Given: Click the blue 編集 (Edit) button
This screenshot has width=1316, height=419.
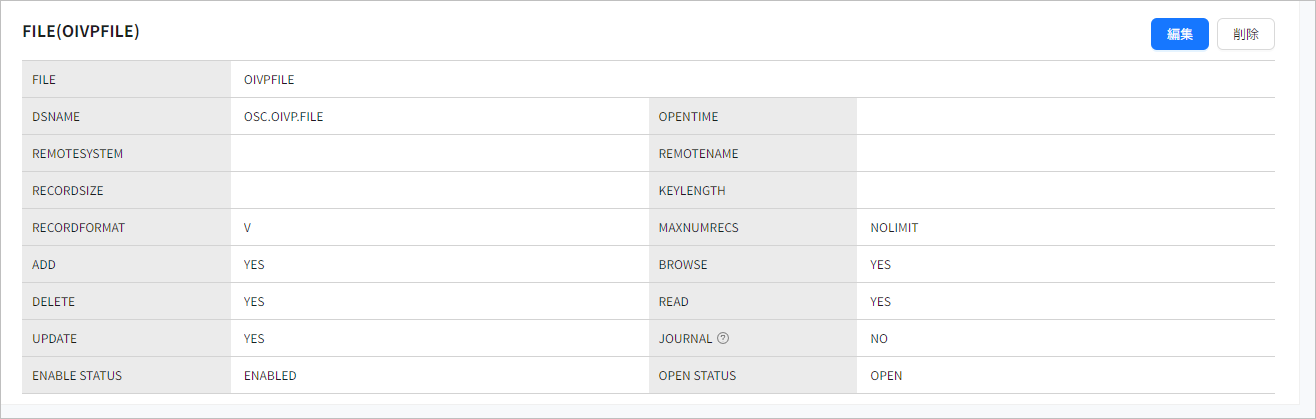Looking at the screenshot, I should coord(1180,34).
